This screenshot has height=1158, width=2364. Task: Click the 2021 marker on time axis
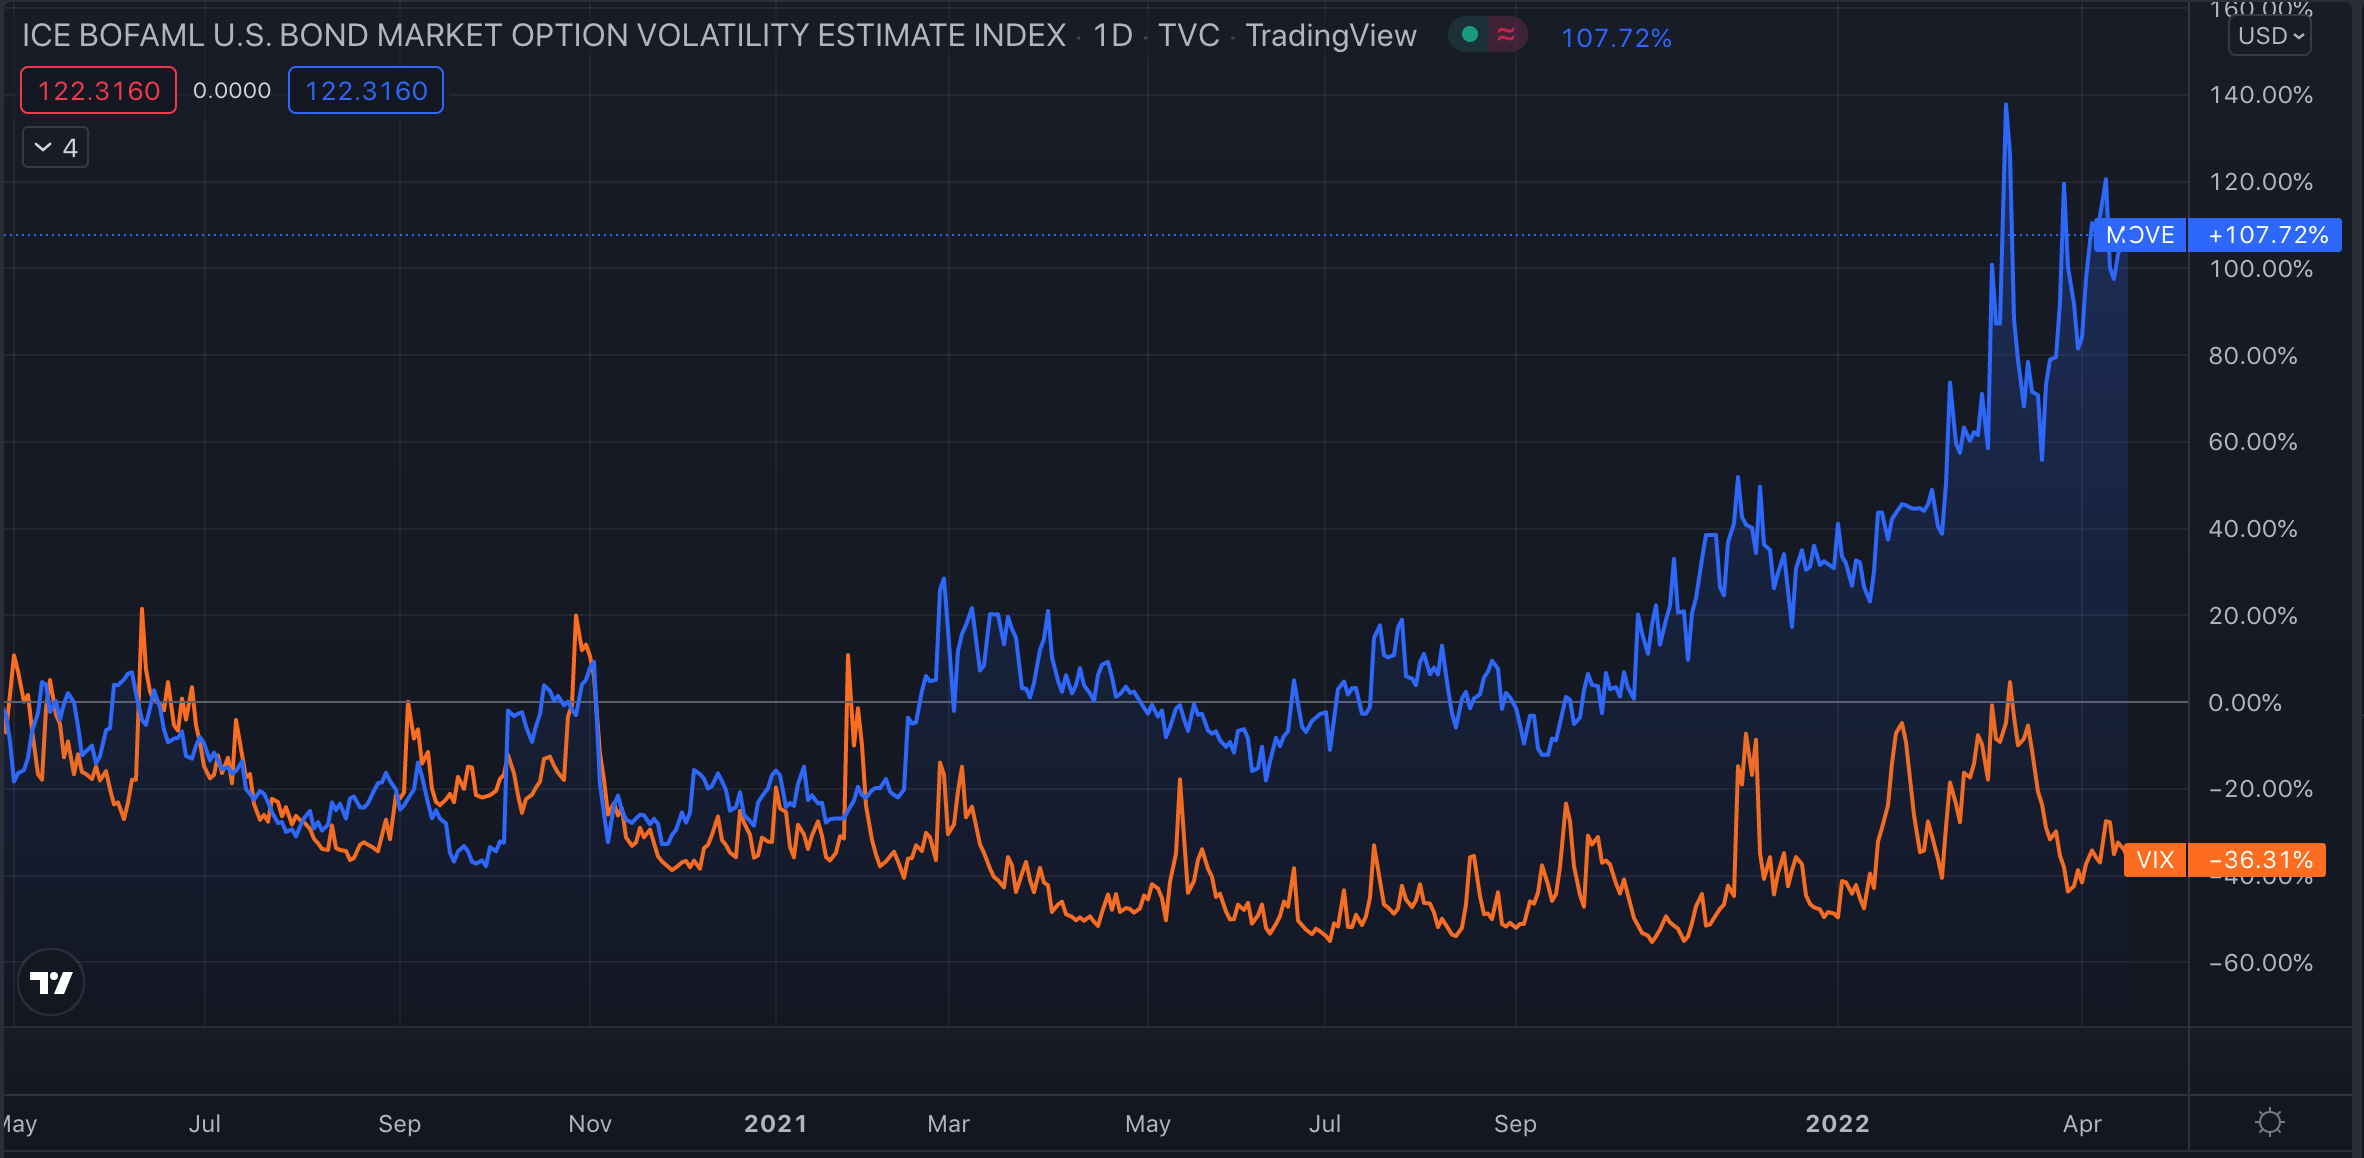pyautogui.click(x=775, y=1124)
